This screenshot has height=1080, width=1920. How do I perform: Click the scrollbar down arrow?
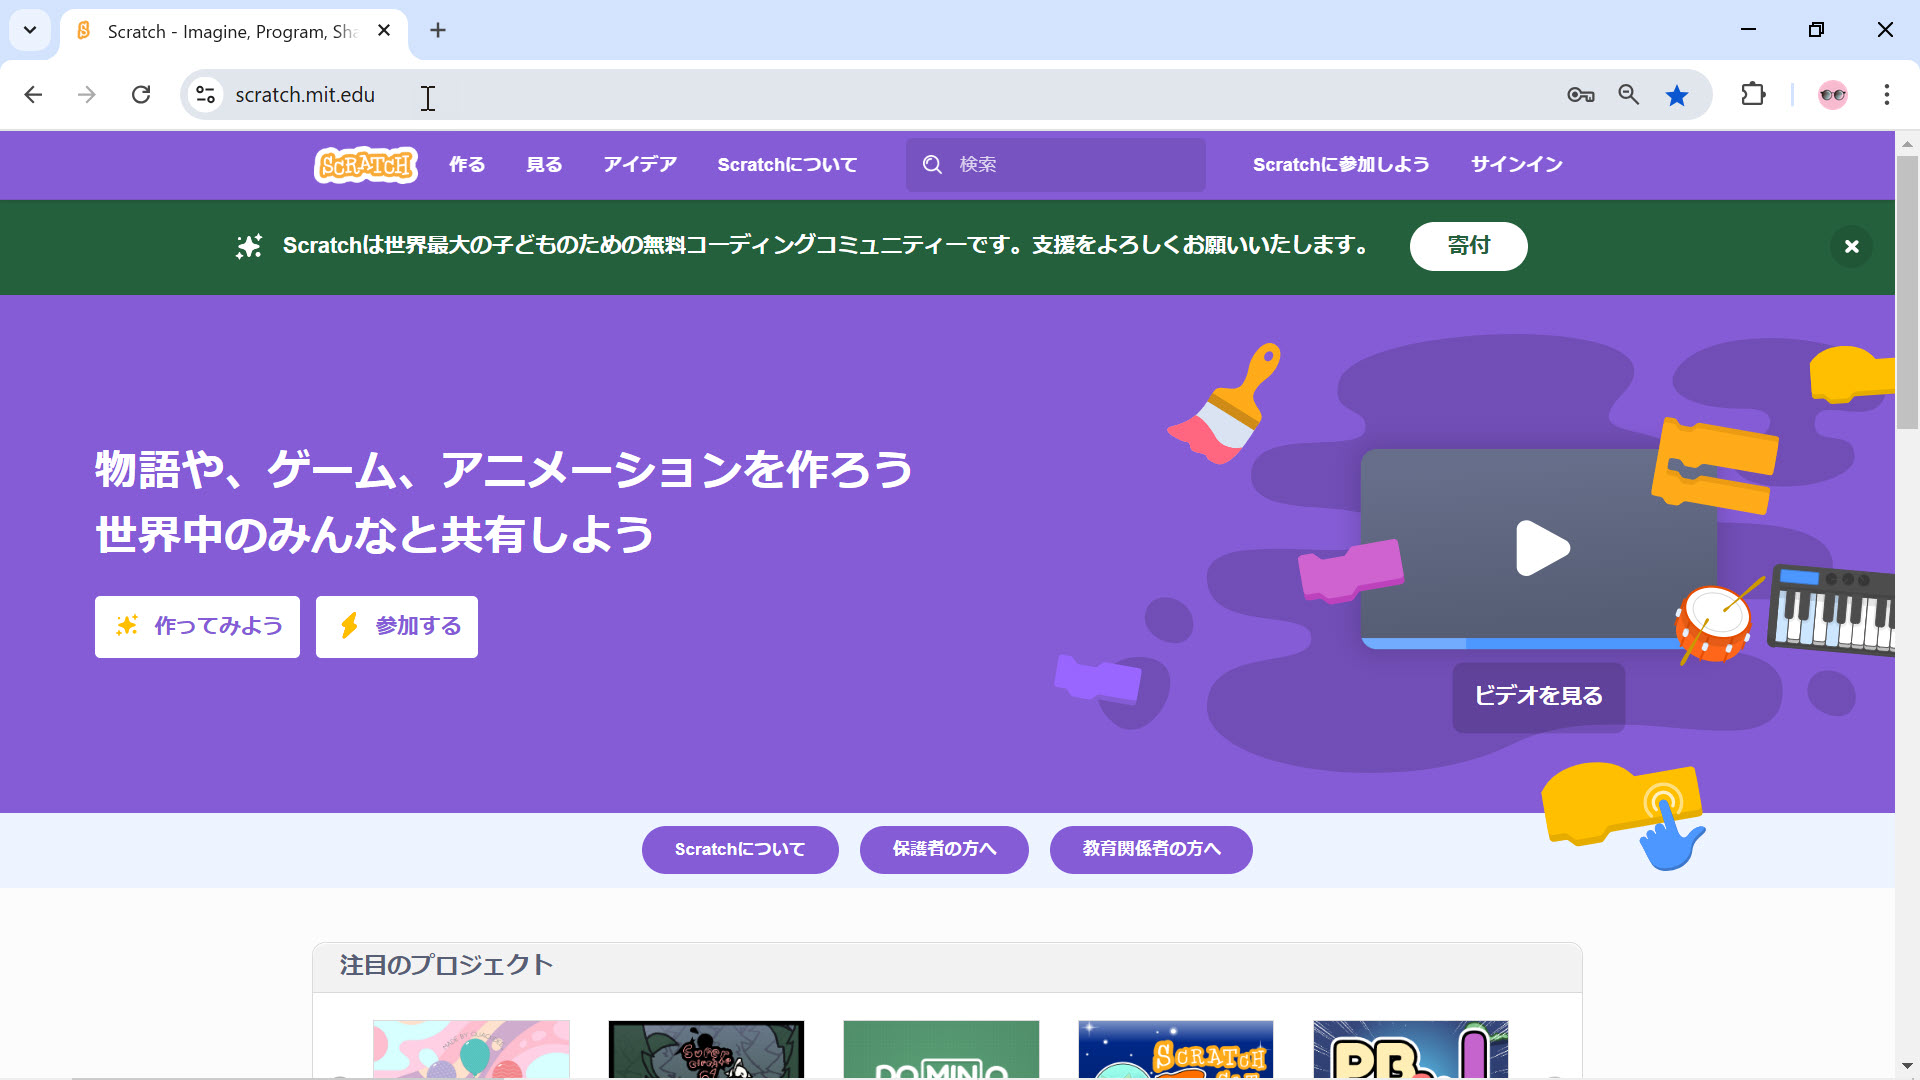[1908, 1066]
